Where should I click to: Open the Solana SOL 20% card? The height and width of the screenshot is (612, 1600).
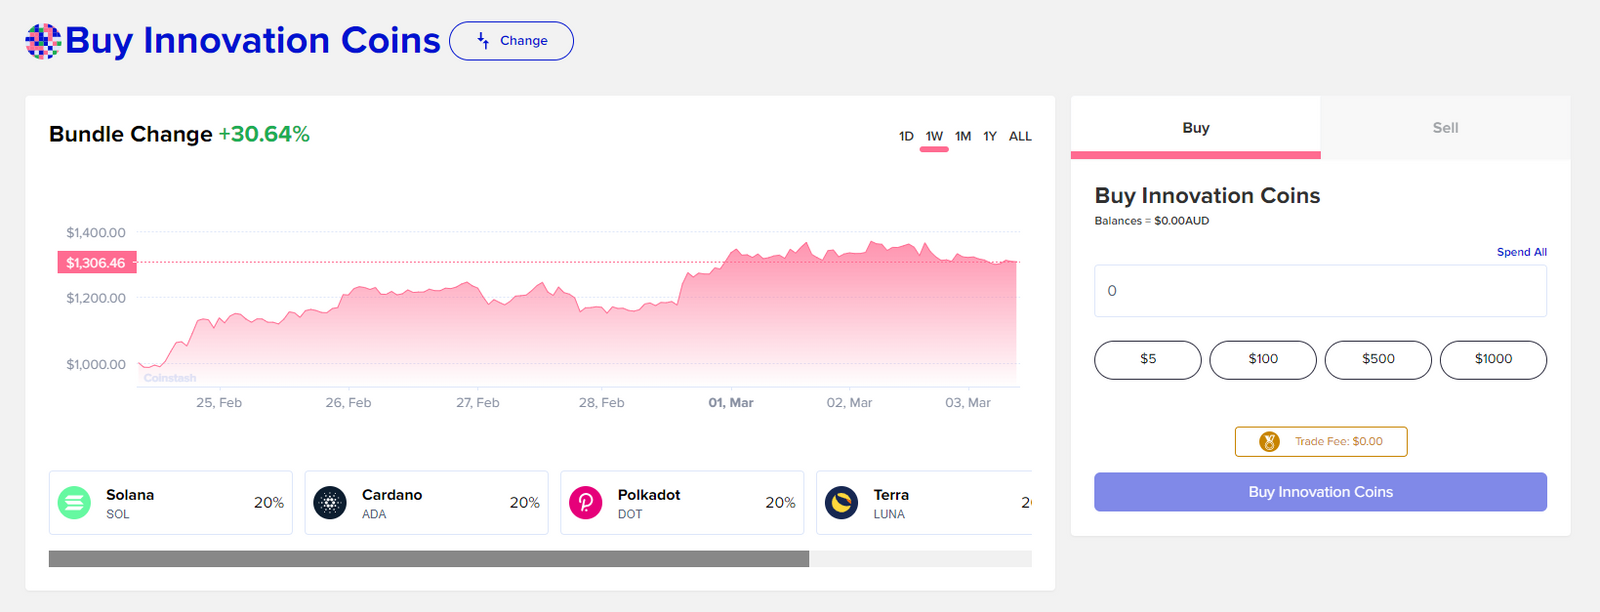tap(171, 503)
